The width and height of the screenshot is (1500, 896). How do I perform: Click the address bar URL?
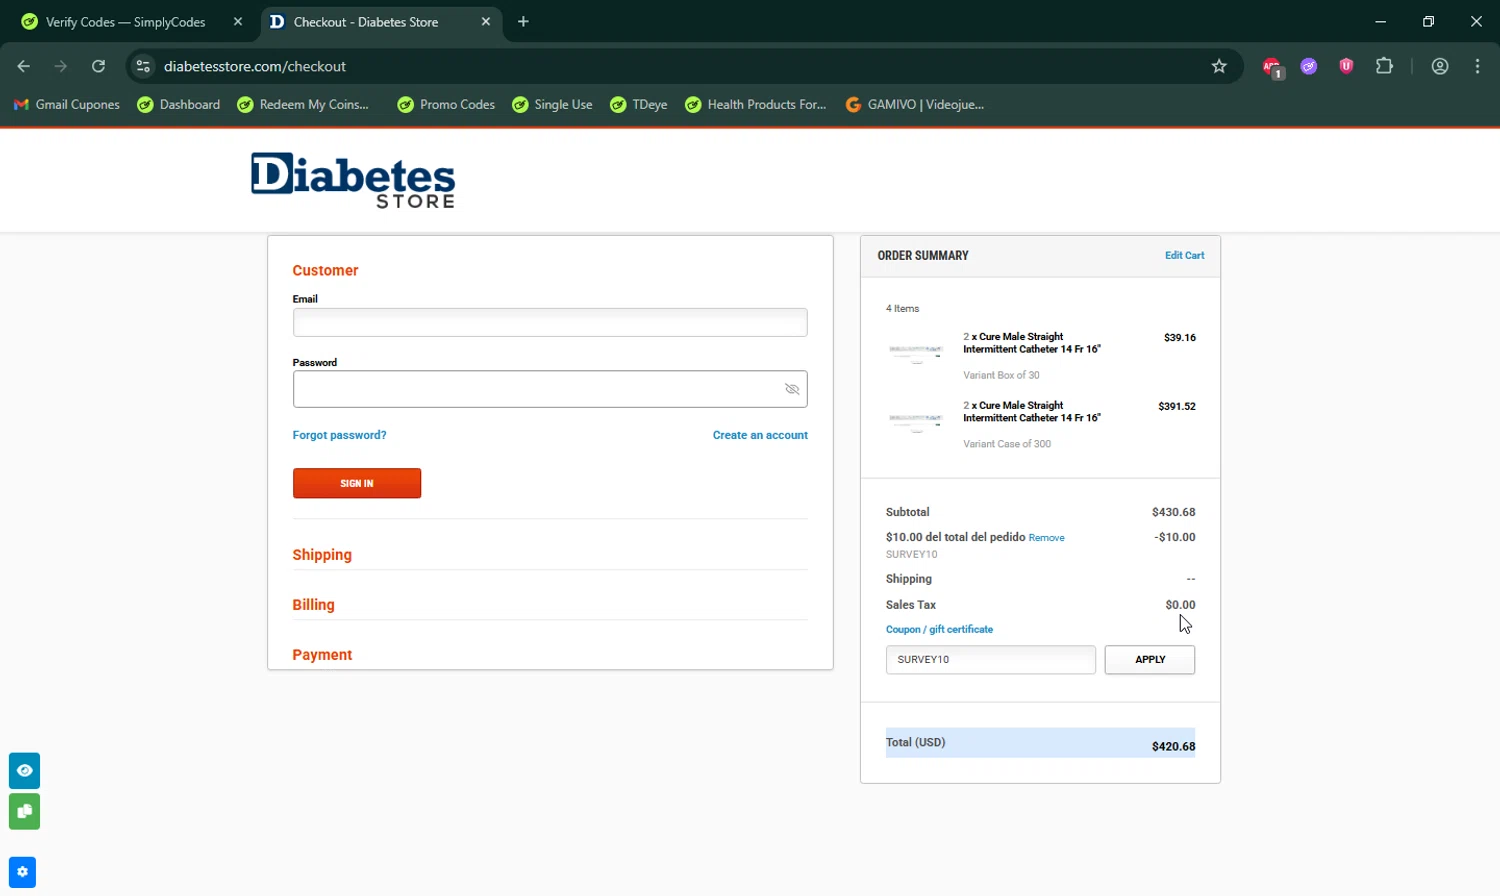point(255,66)
